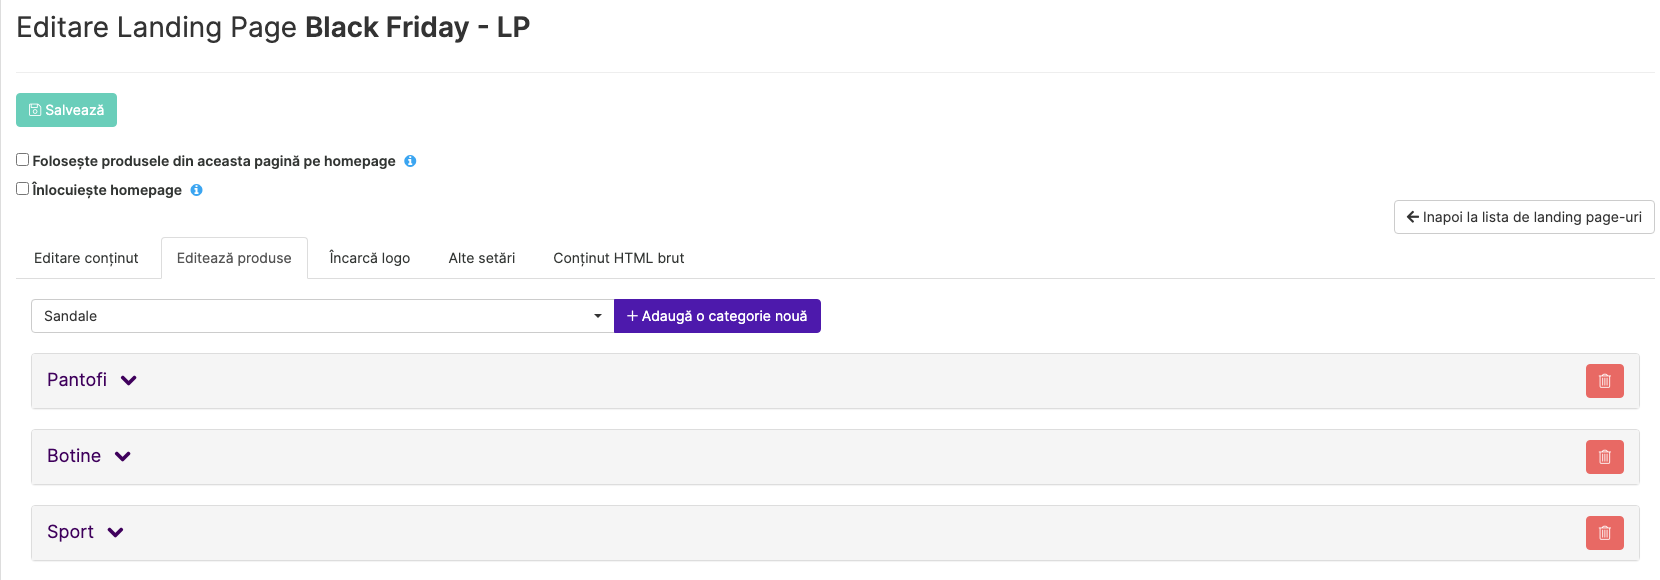Click info icon beside Înlocuiește homepage
The height and width of the screenshot is (580, 1660).
tap(196, 190)
